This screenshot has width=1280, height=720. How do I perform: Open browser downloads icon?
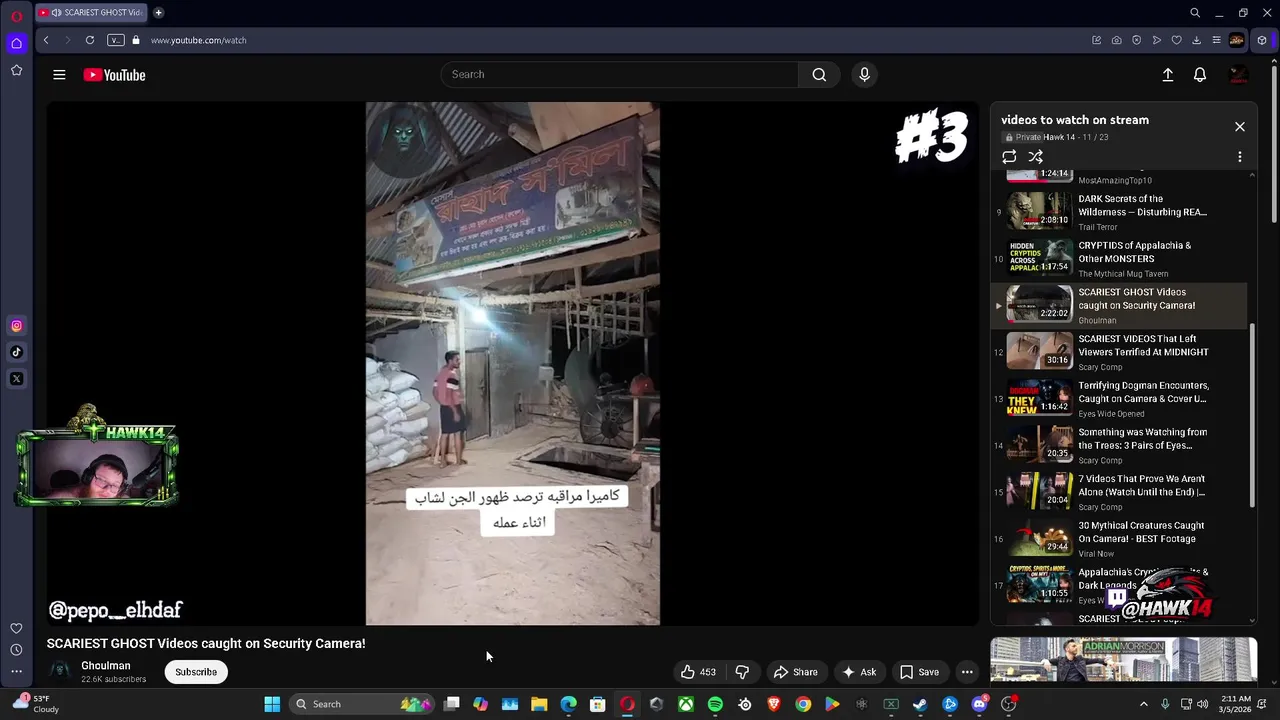(x=1196, y=40)
